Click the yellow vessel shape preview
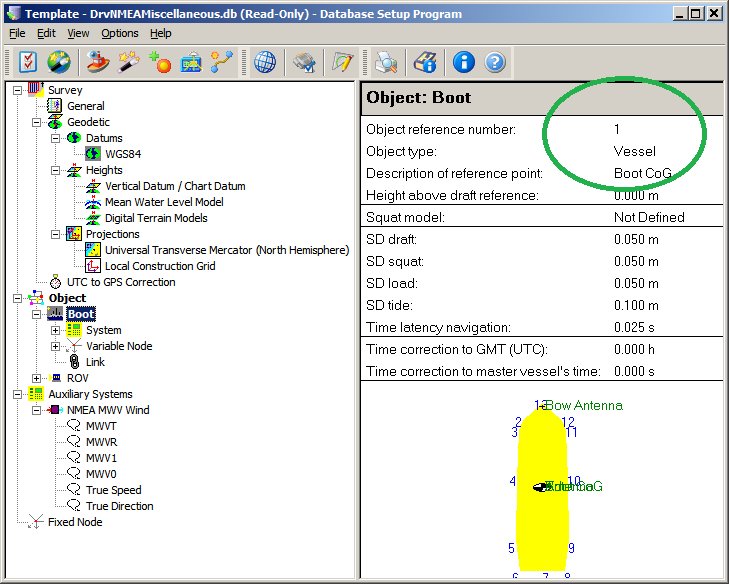Viewport: 729px width, 584px height. [x=543, y=520]
